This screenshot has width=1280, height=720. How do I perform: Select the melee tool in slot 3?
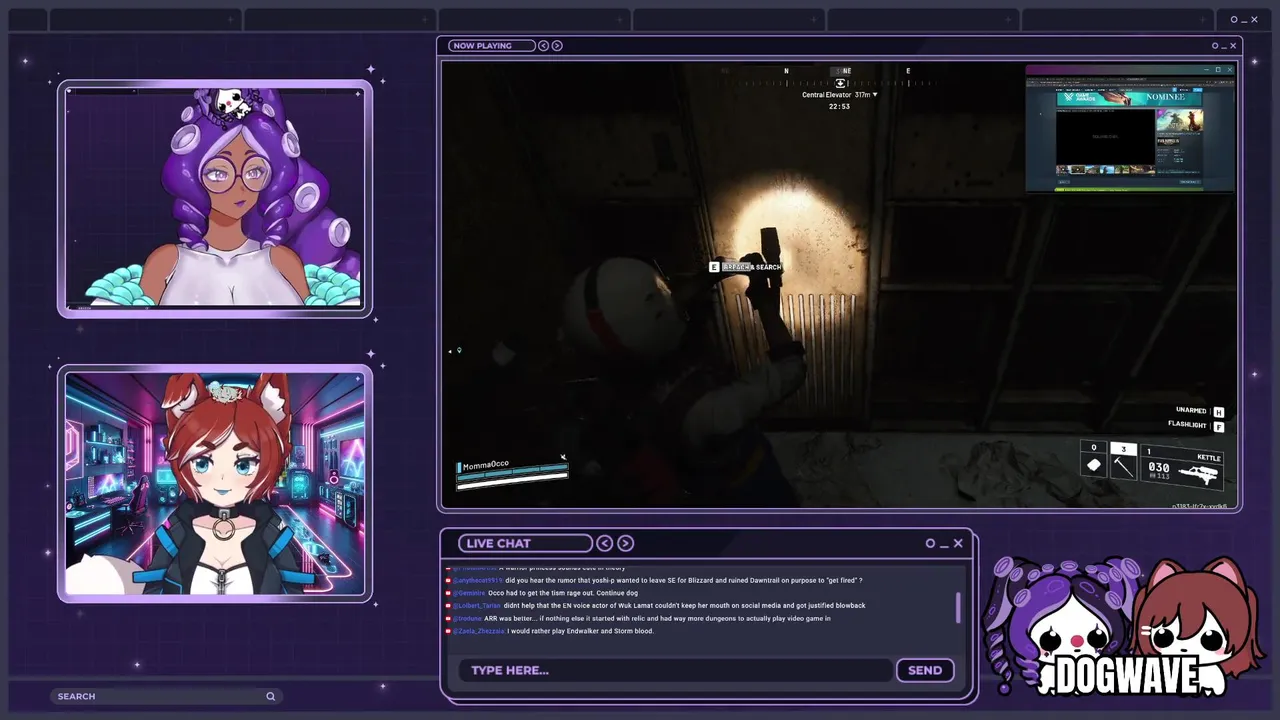[x=1123, y=461]
